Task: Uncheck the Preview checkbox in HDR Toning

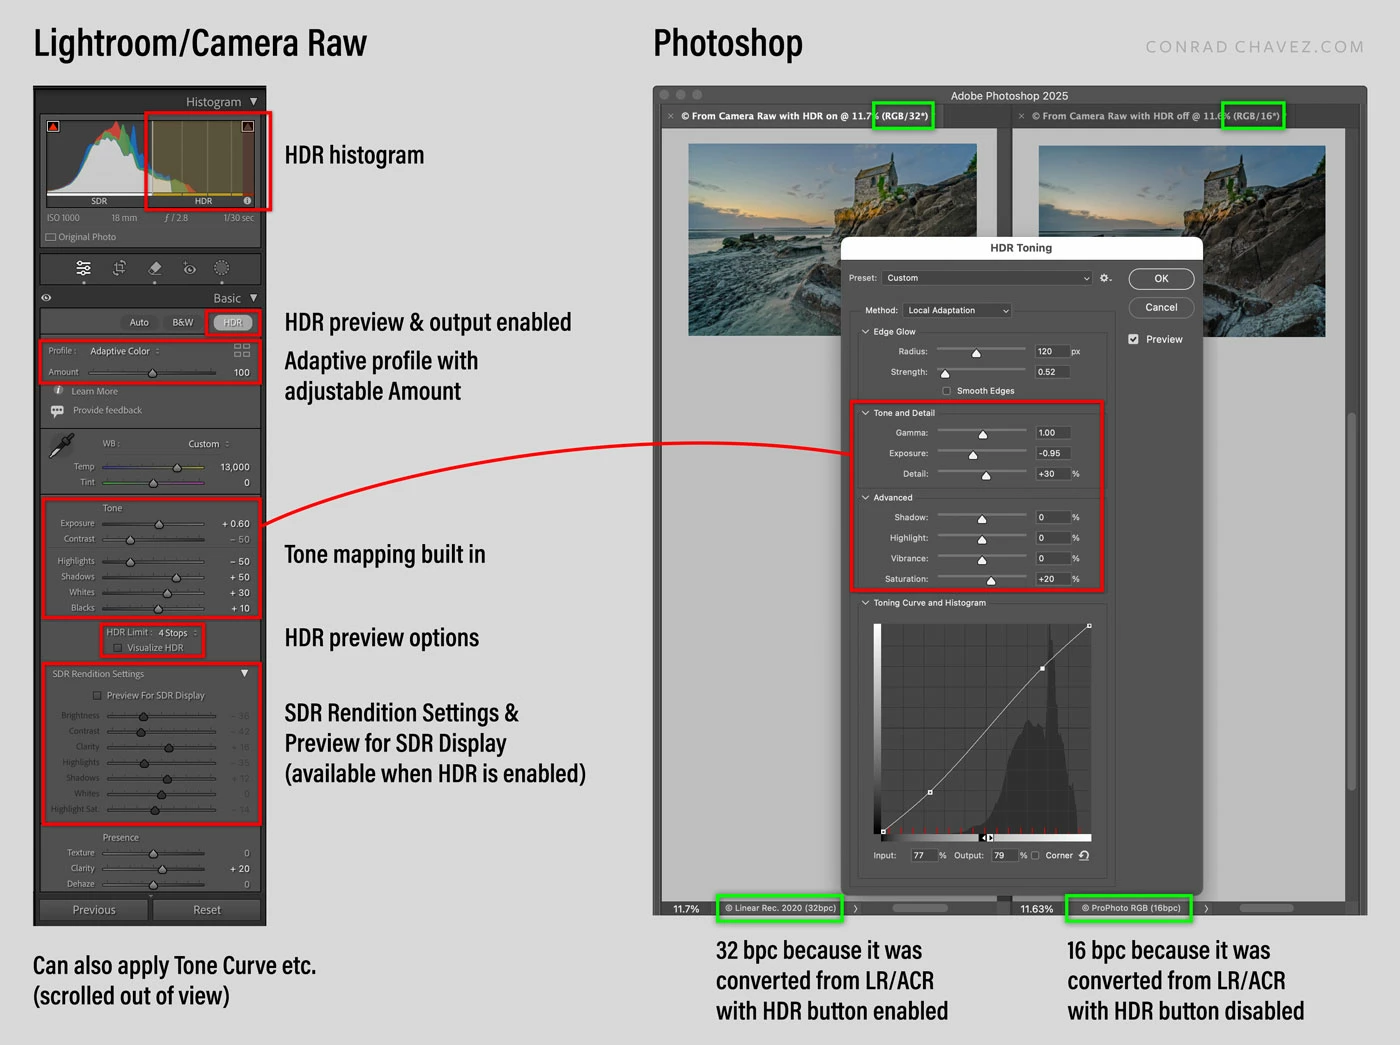Action: (x=1133, y=339)
